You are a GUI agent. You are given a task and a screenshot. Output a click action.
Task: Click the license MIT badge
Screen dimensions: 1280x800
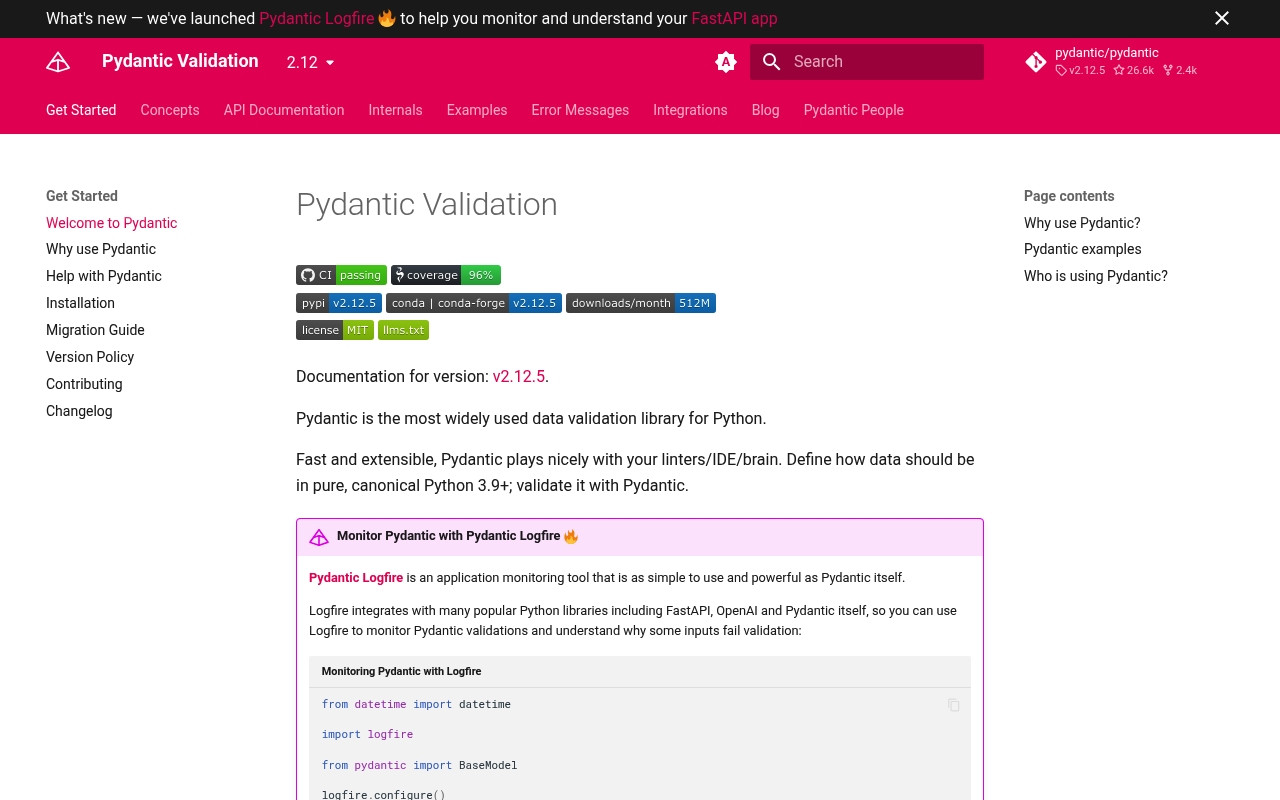point(335,330)
